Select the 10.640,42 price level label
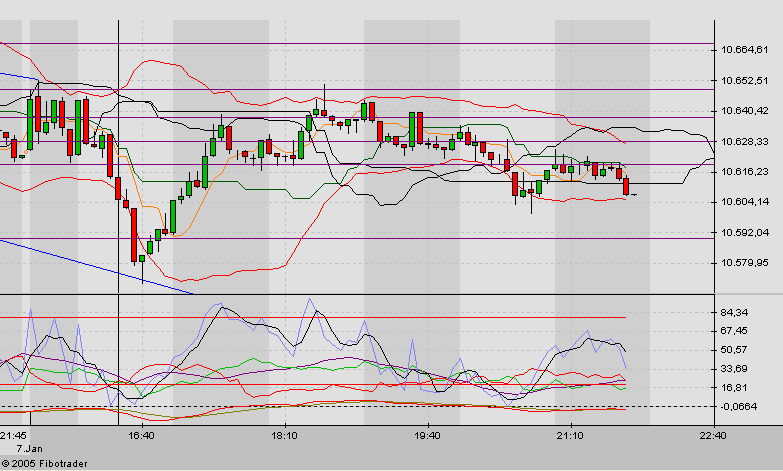 (x=744, y=111)
